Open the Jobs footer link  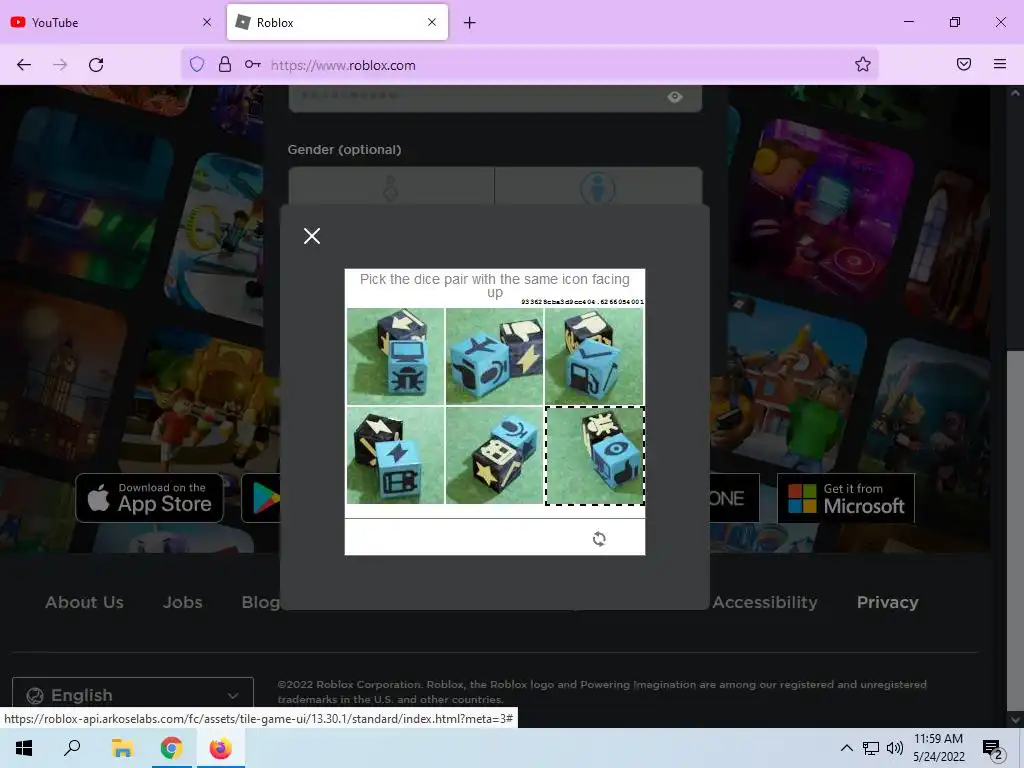pos(182,602)
